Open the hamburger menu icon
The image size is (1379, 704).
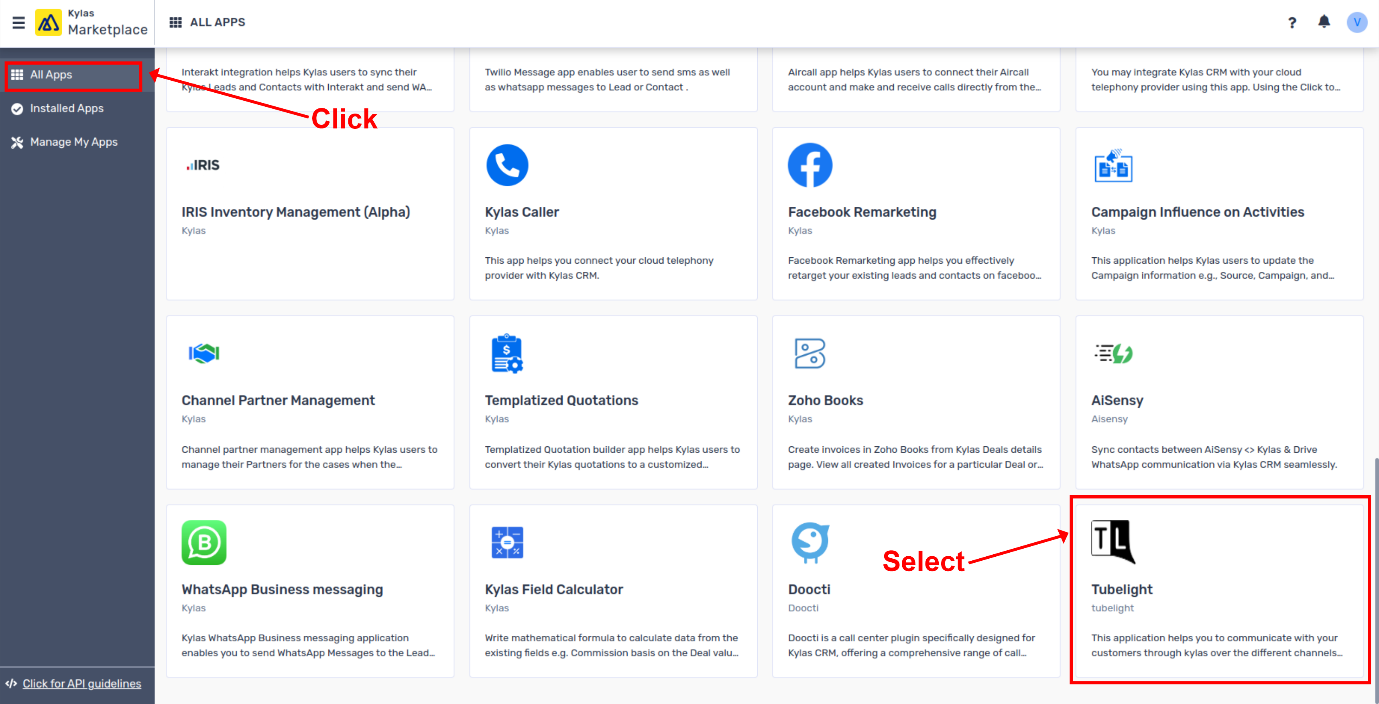18,23
